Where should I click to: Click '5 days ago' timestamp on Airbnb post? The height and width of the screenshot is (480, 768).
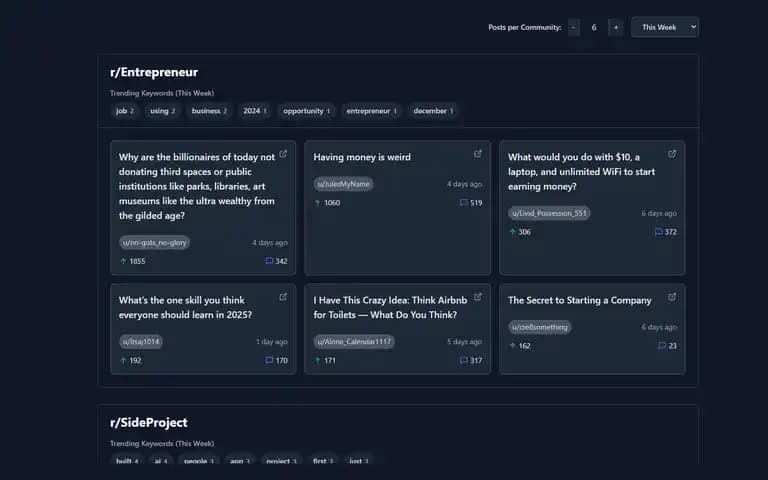pos(464,342)
